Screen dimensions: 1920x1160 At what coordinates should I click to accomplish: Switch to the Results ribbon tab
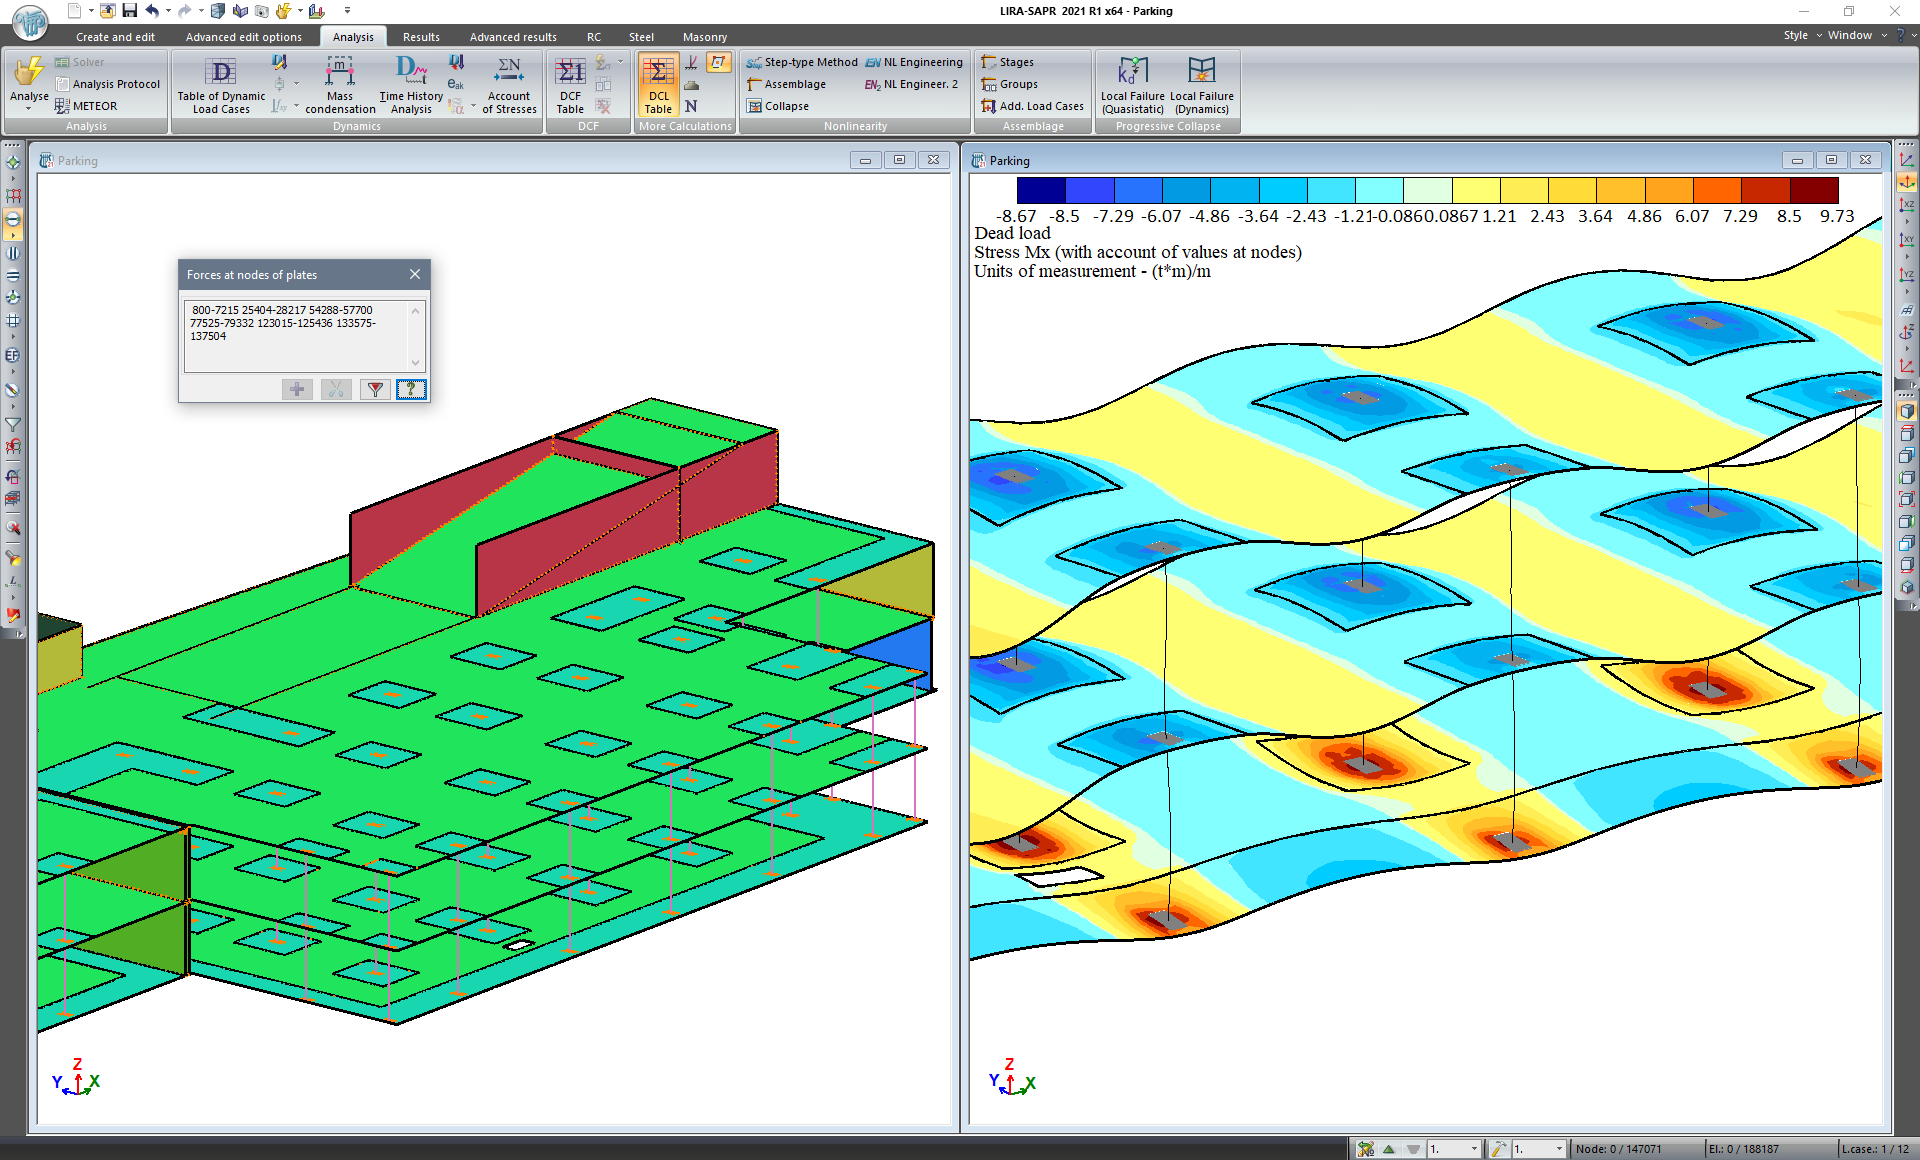click(x=421, y=37)
